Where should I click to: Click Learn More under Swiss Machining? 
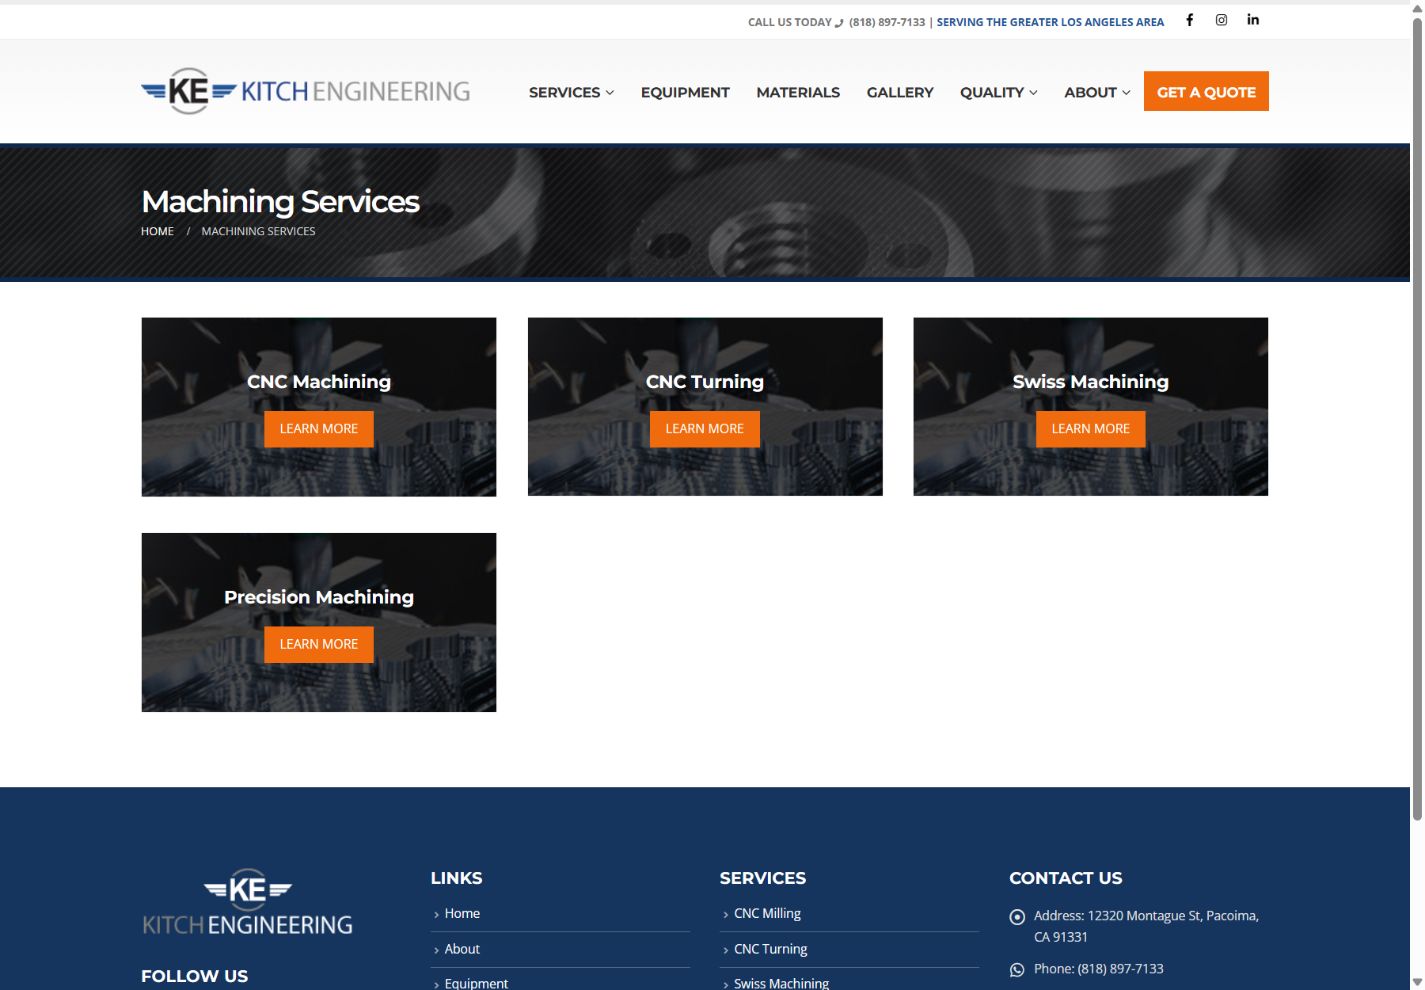pyautogui.click(x=1090, y=429)
